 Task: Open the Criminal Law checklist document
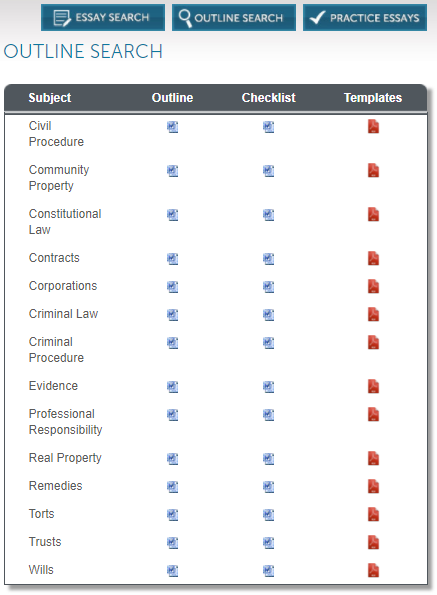point(269,315)
